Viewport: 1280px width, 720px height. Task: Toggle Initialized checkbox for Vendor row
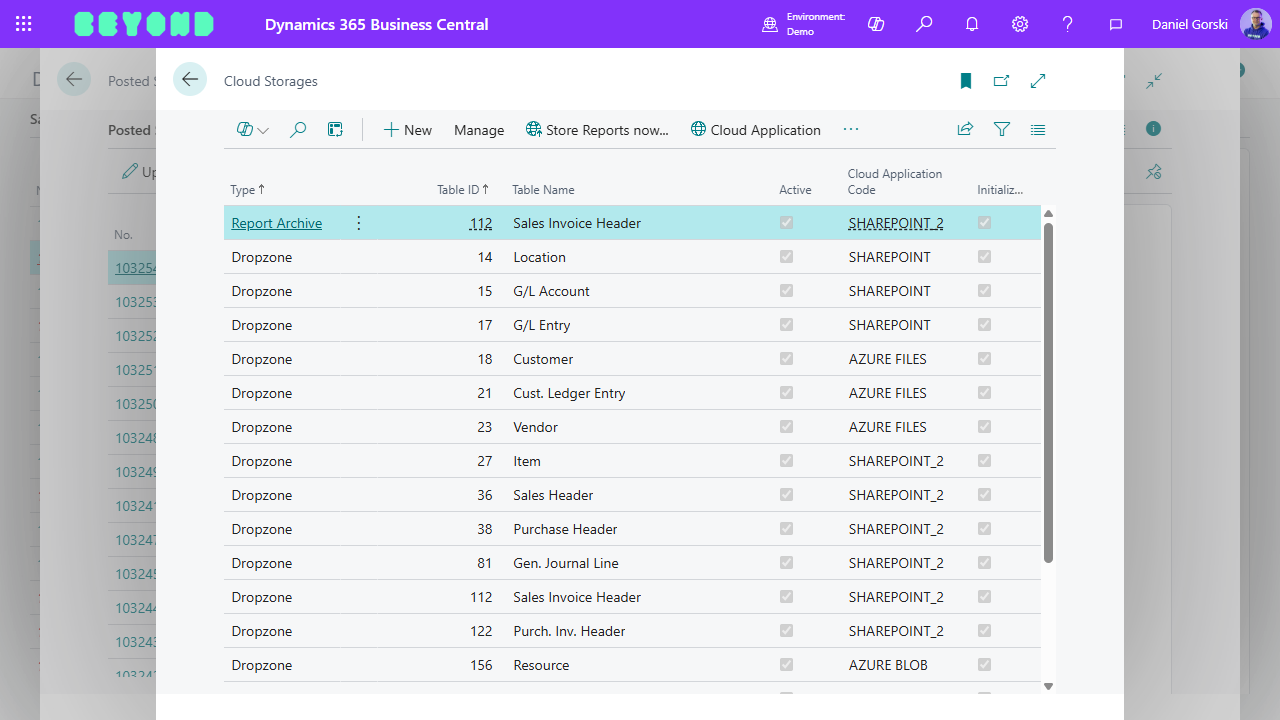point(984,427)
